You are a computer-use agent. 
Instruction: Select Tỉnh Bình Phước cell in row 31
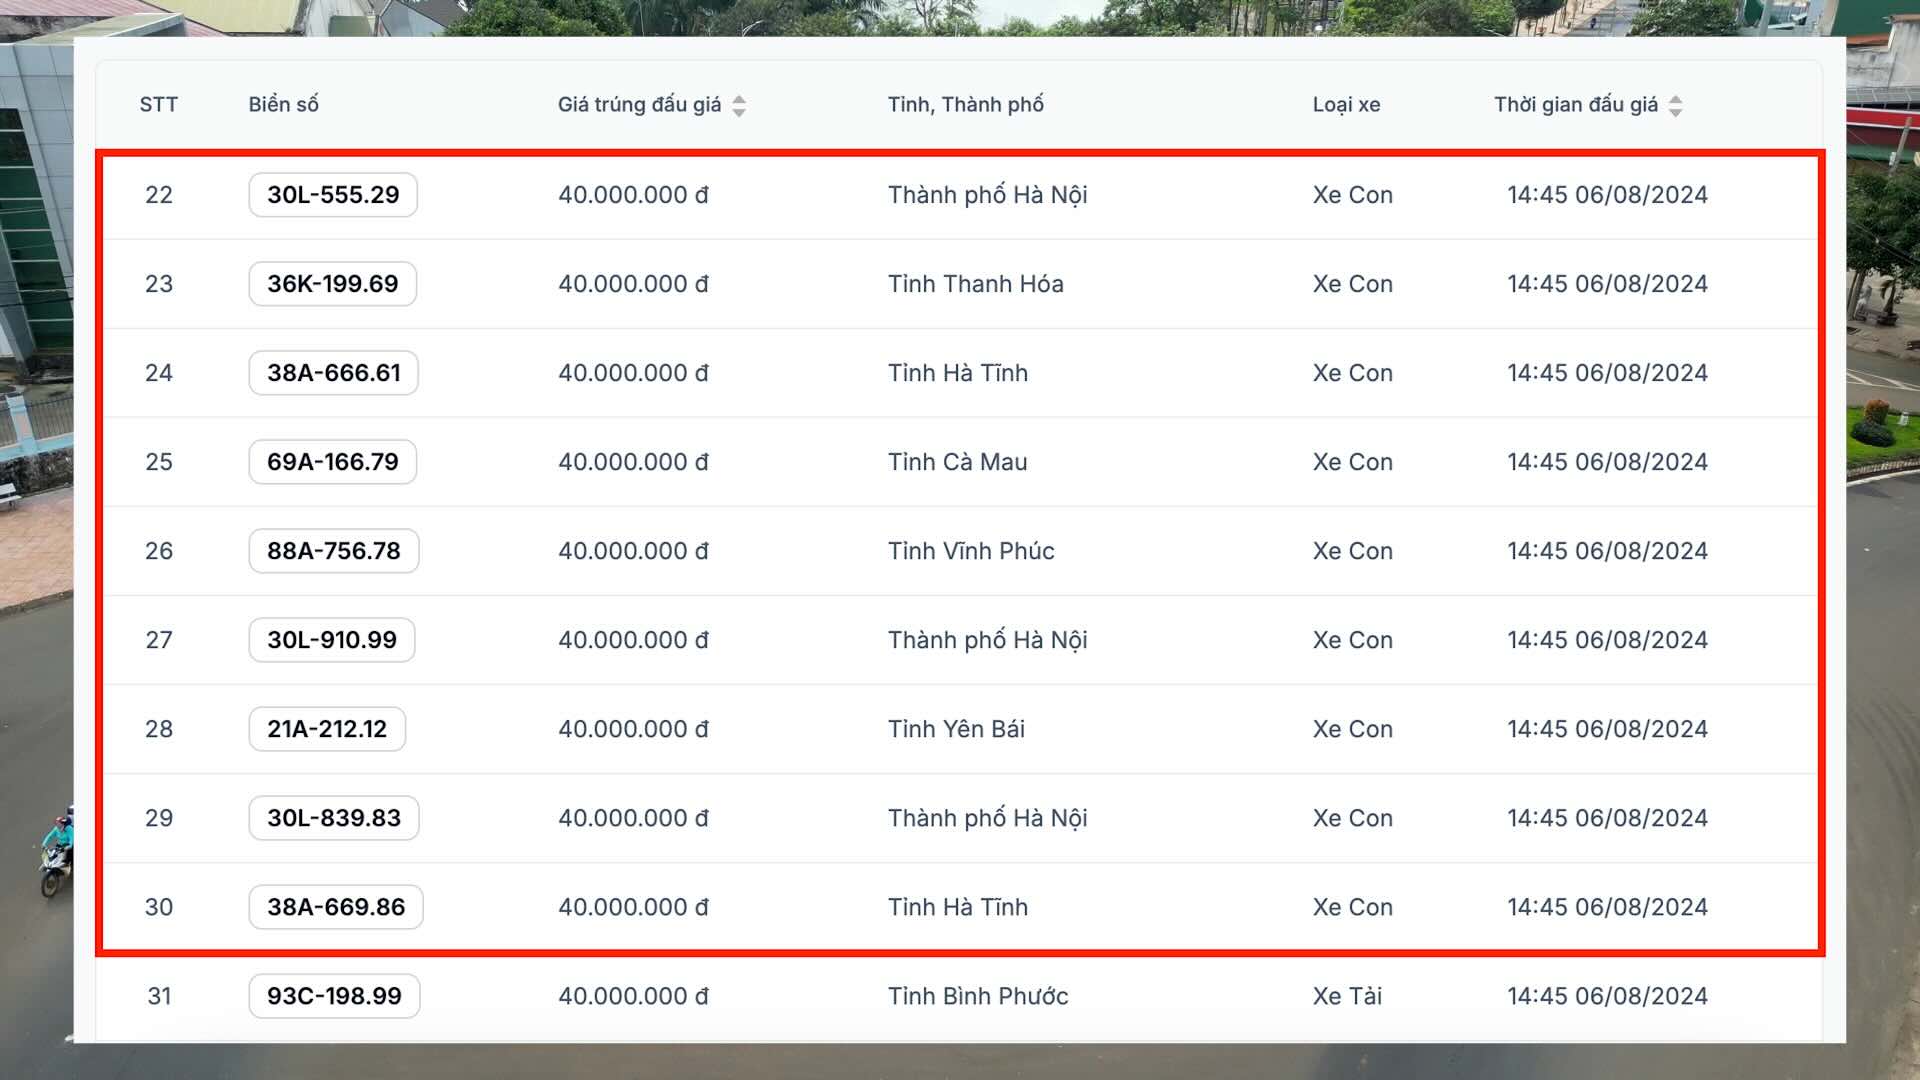[977, 996]
